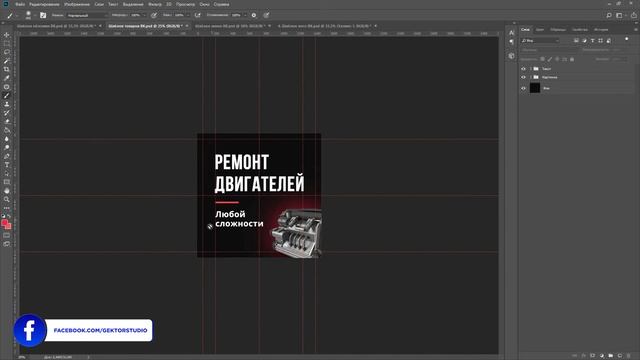Select the History Brush tool
This screenshot has width=640, height=360.
pos(7,113)
